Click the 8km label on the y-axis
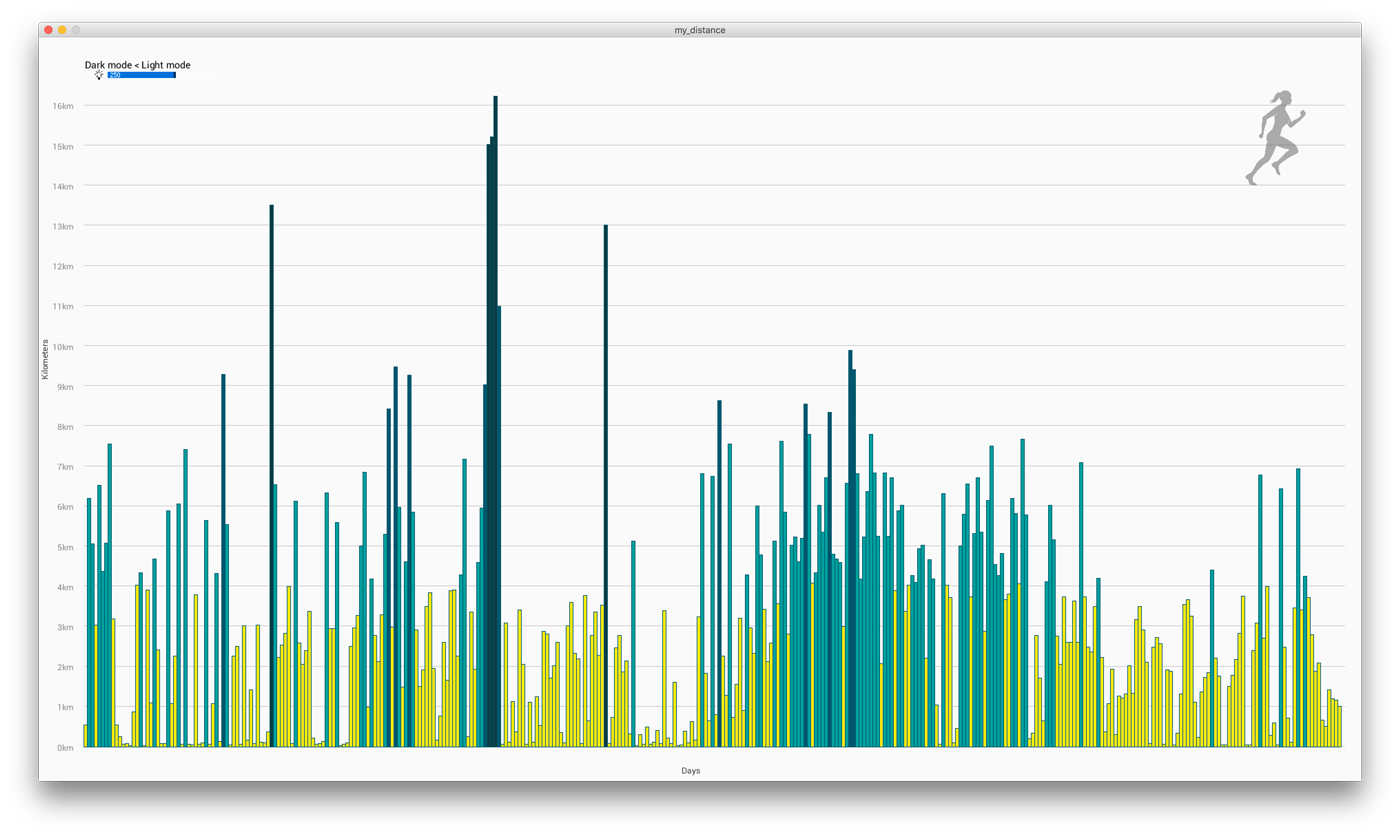This screenshot has height=836, width=1400. 63,427
